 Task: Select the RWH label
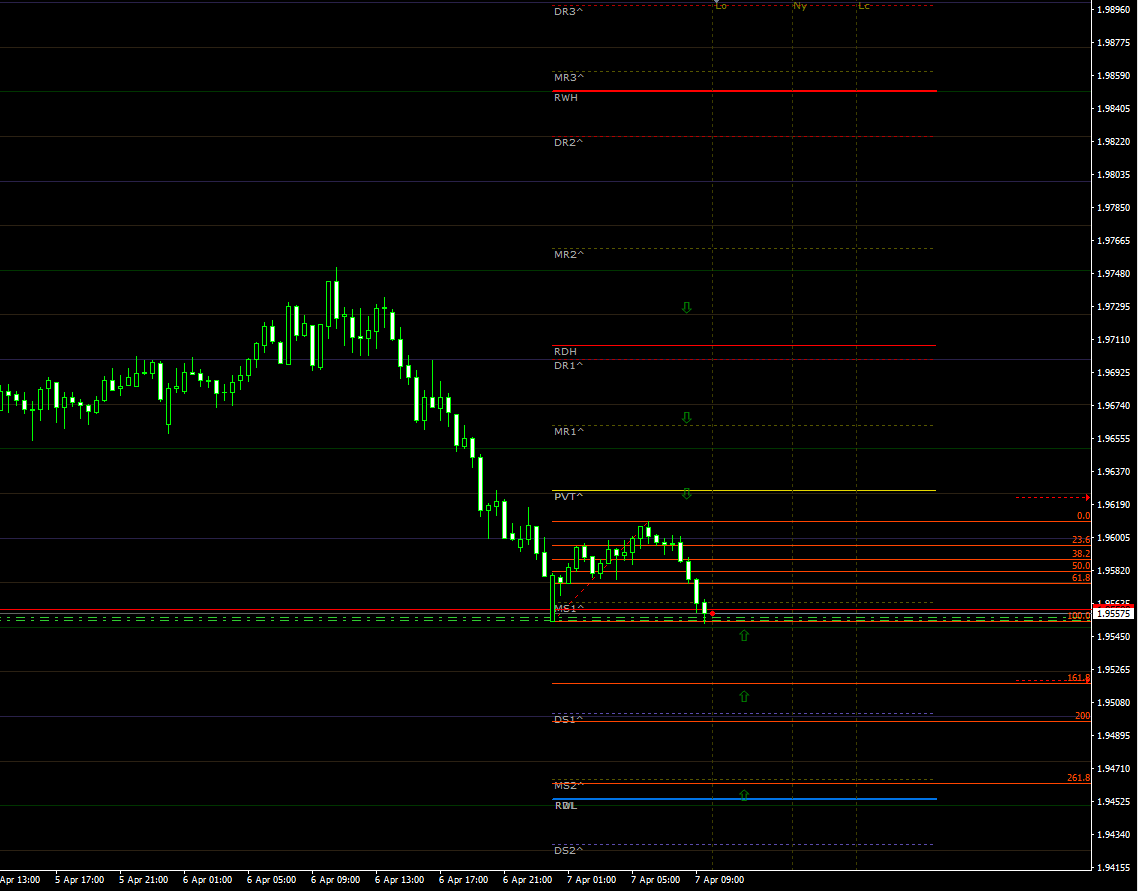pos(566,97)
